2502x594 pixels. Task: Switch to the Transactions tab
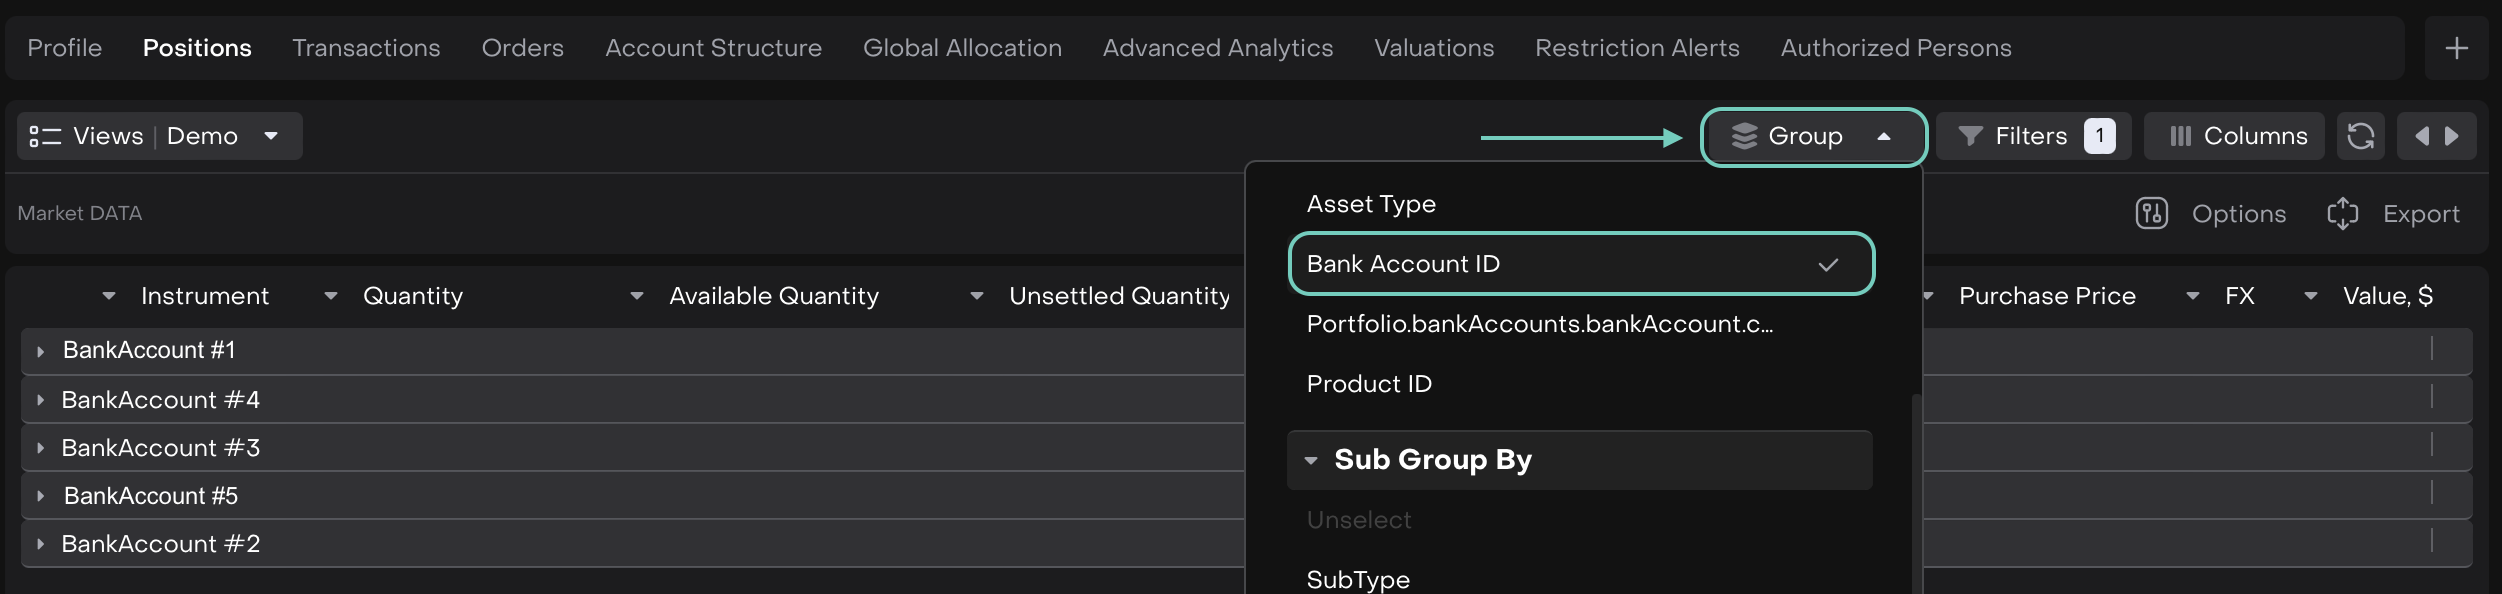coord(366,48)
